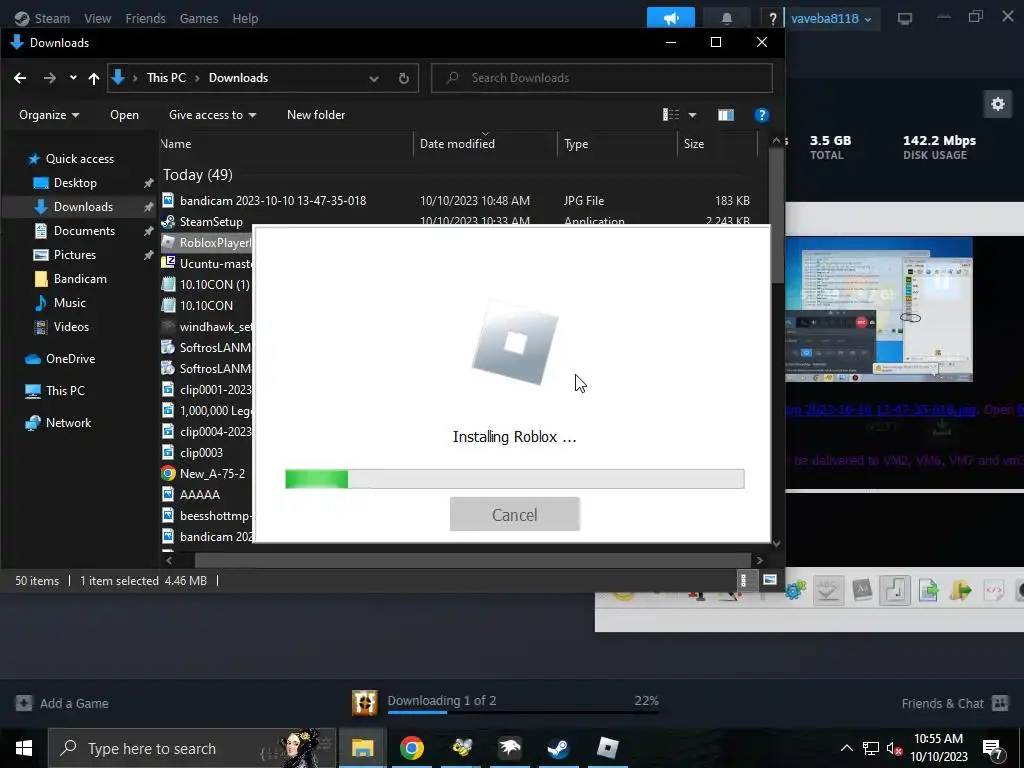The height and width of the screenshot is (768, 1024).
Task: Toggle the Explorer preview pane
Action: [x=726, y=116]
